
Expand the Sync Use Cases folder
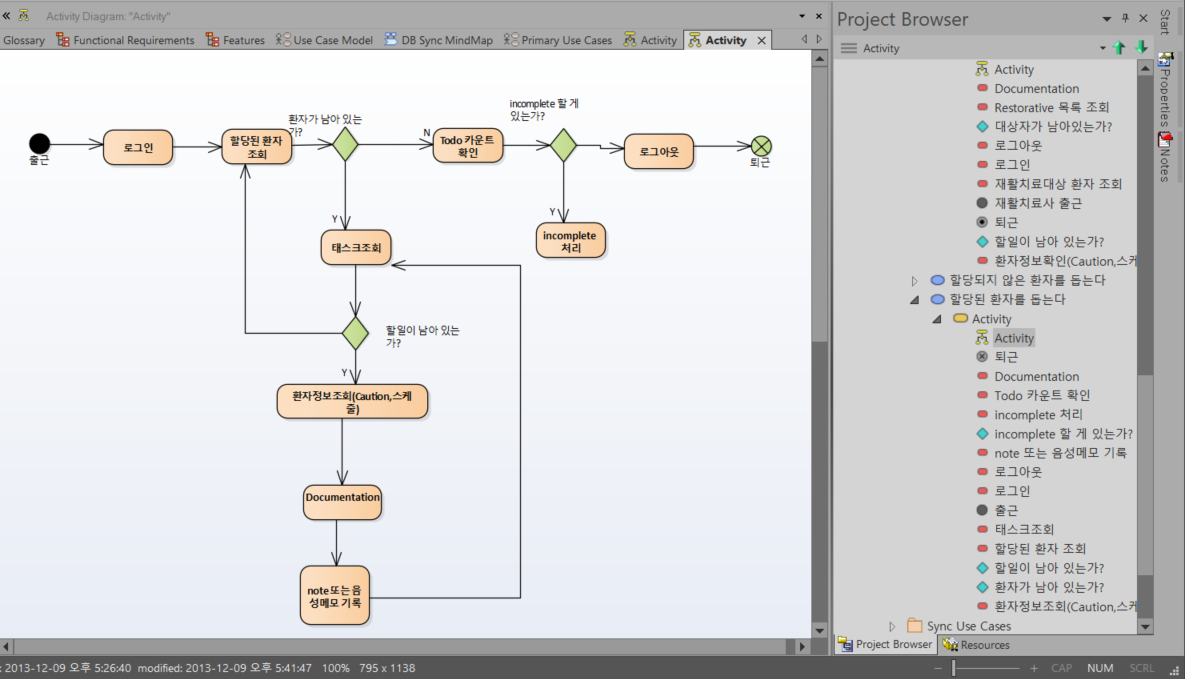[892, 626]
